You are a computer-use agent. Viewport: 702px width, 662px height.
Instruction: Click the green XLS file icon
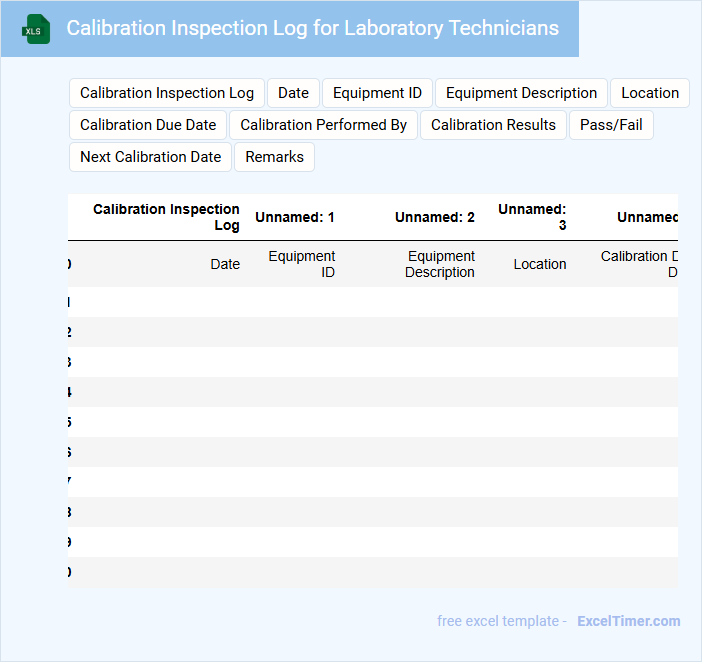(36, 29)
